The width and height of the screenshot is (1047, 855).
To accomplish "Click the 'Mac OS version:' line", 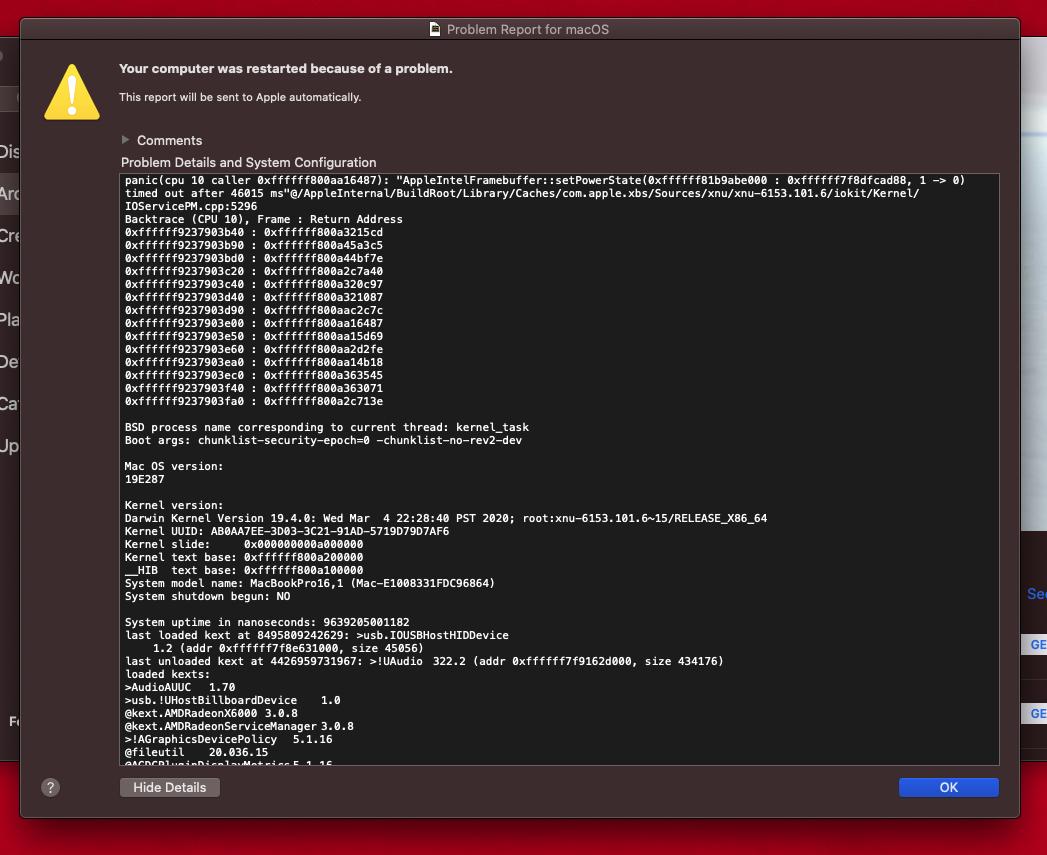I will [174, 466].
